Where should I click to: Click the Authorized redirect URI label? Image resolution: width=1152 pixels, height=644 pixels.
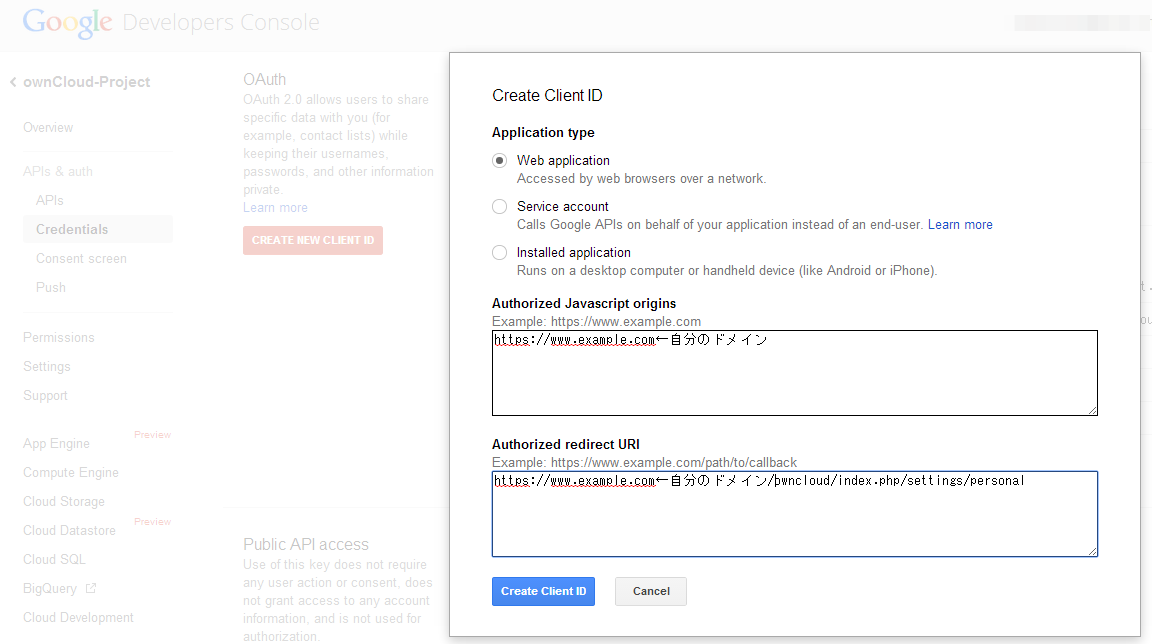pyautogui.click(x=566, y=445)
